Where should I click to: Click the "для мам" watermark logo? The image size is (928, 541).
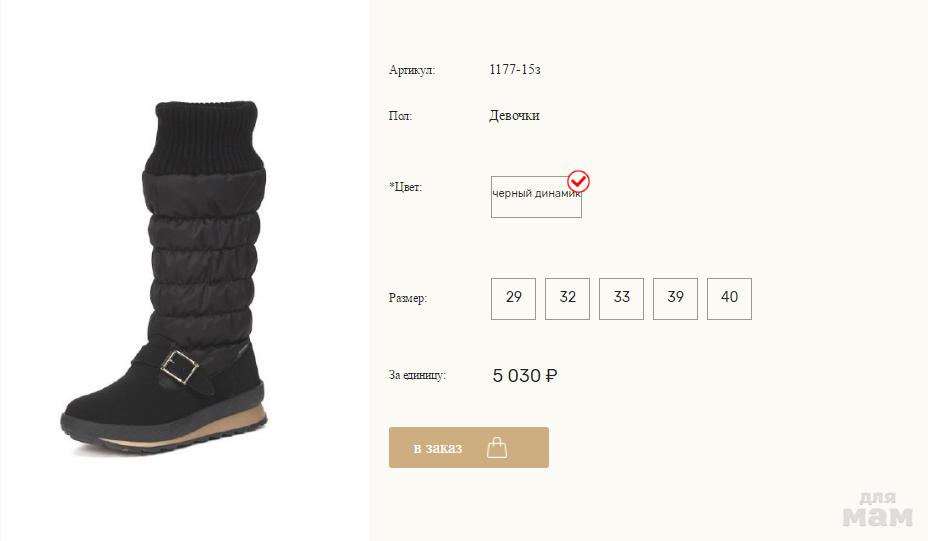click(877, 509)
